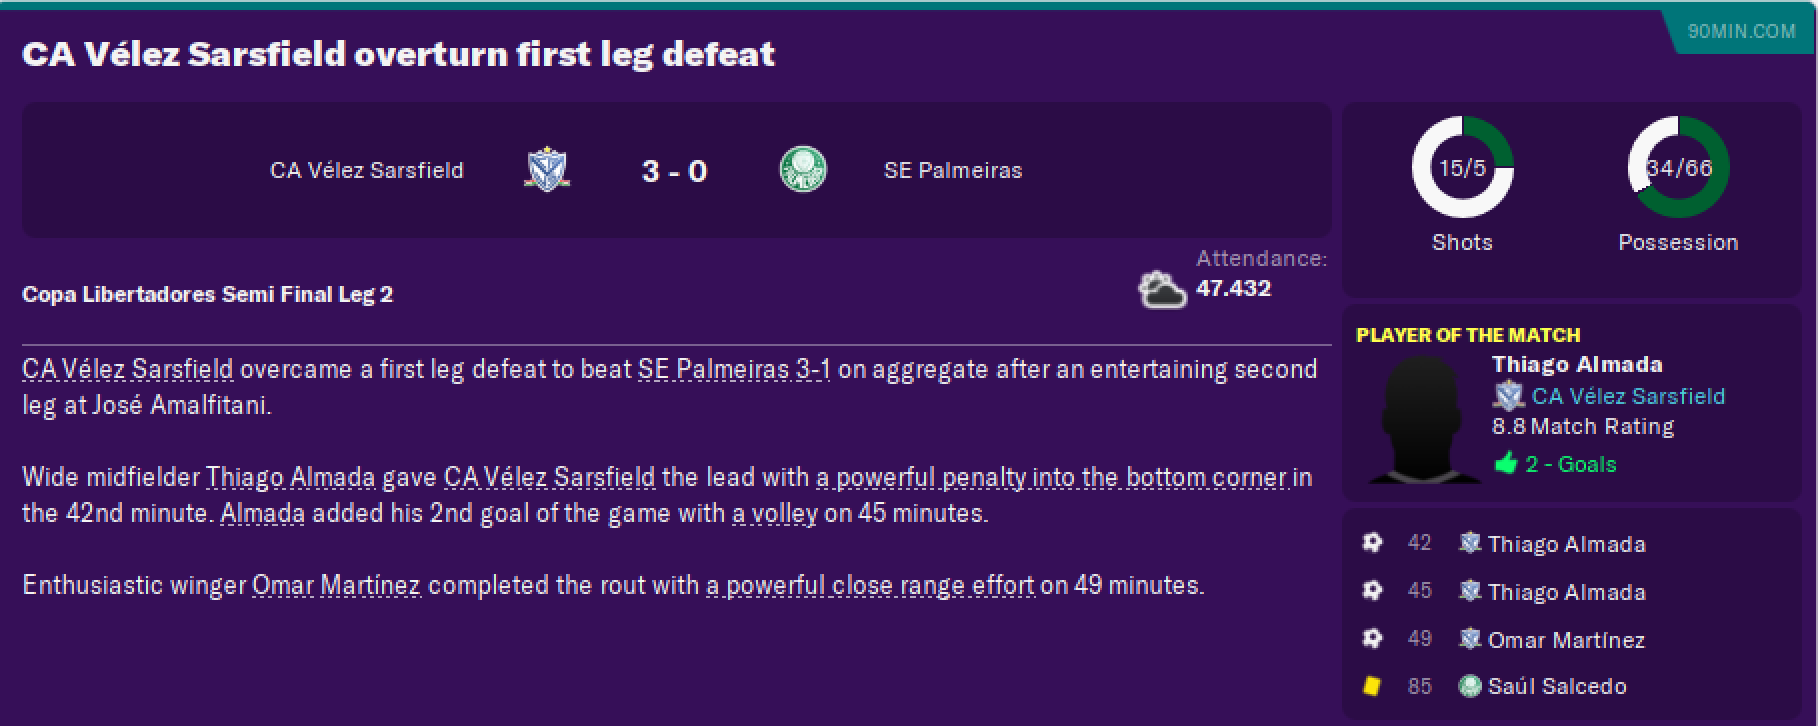This screenshot has height=726, width=1818.
Task: Click the 90MIN.COM source tag
Action: [x=1741, y=31]
